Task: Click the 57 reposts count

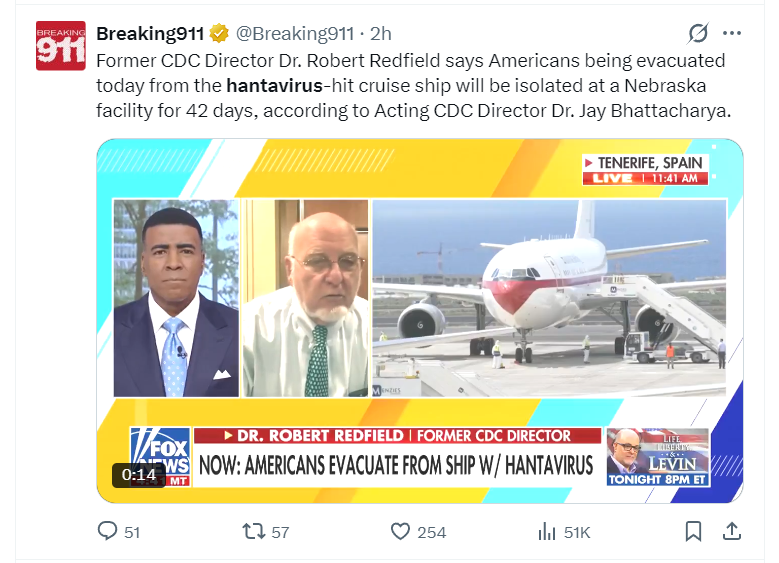Action: [280, 533]
